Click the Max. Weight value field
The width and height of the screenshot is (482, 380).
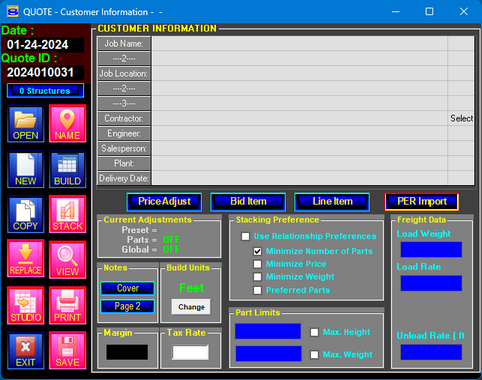click(x=268, y=353)
